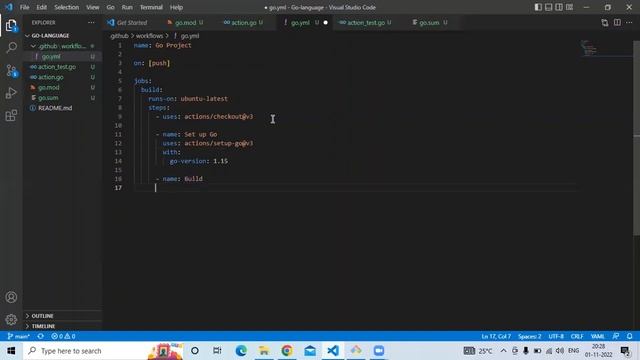
Task: Collapse the GO-LANGUAGE folder section
Action: click(50, 36)
